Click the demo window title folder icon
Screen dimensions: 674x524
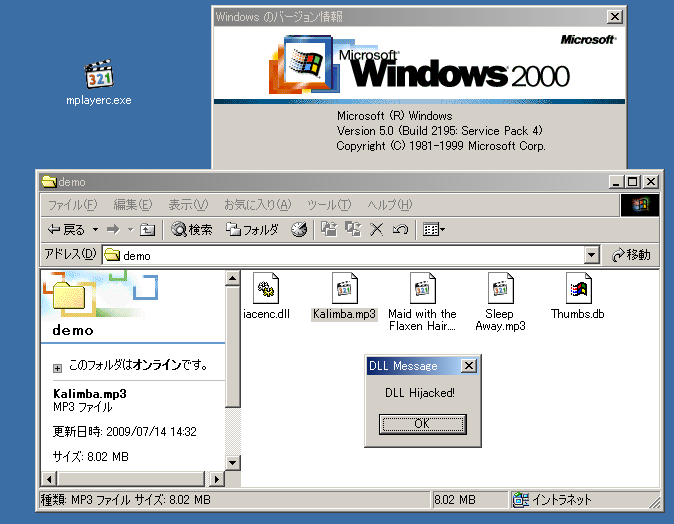click(x=49, y=182)
